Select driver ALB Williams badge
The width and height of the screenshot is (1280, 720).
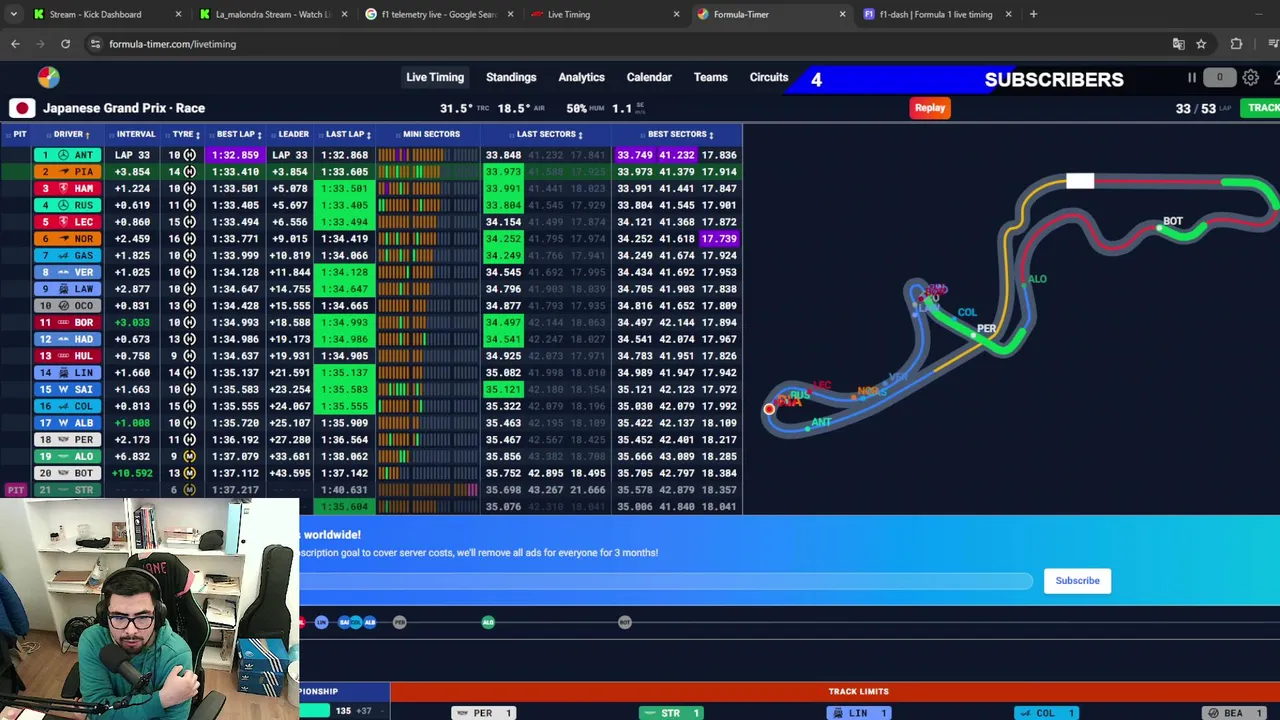[67, 423]
